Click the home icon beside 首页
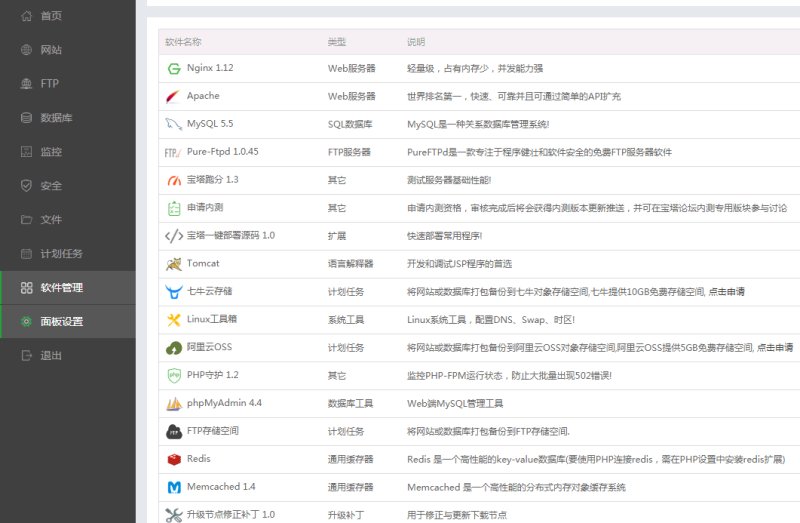 27,16
